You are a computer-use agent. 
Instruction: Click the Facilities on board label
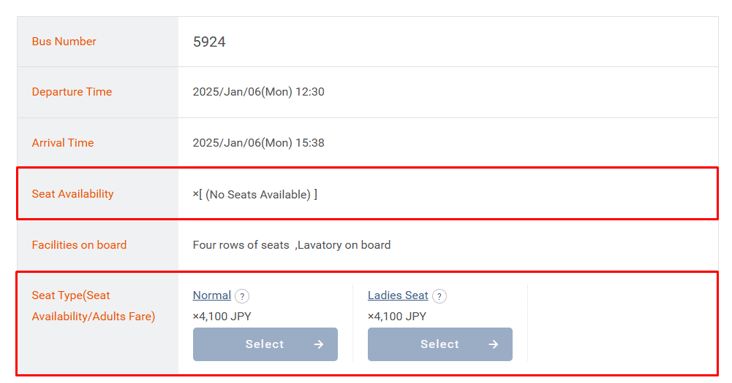click(x=79, y=245)
